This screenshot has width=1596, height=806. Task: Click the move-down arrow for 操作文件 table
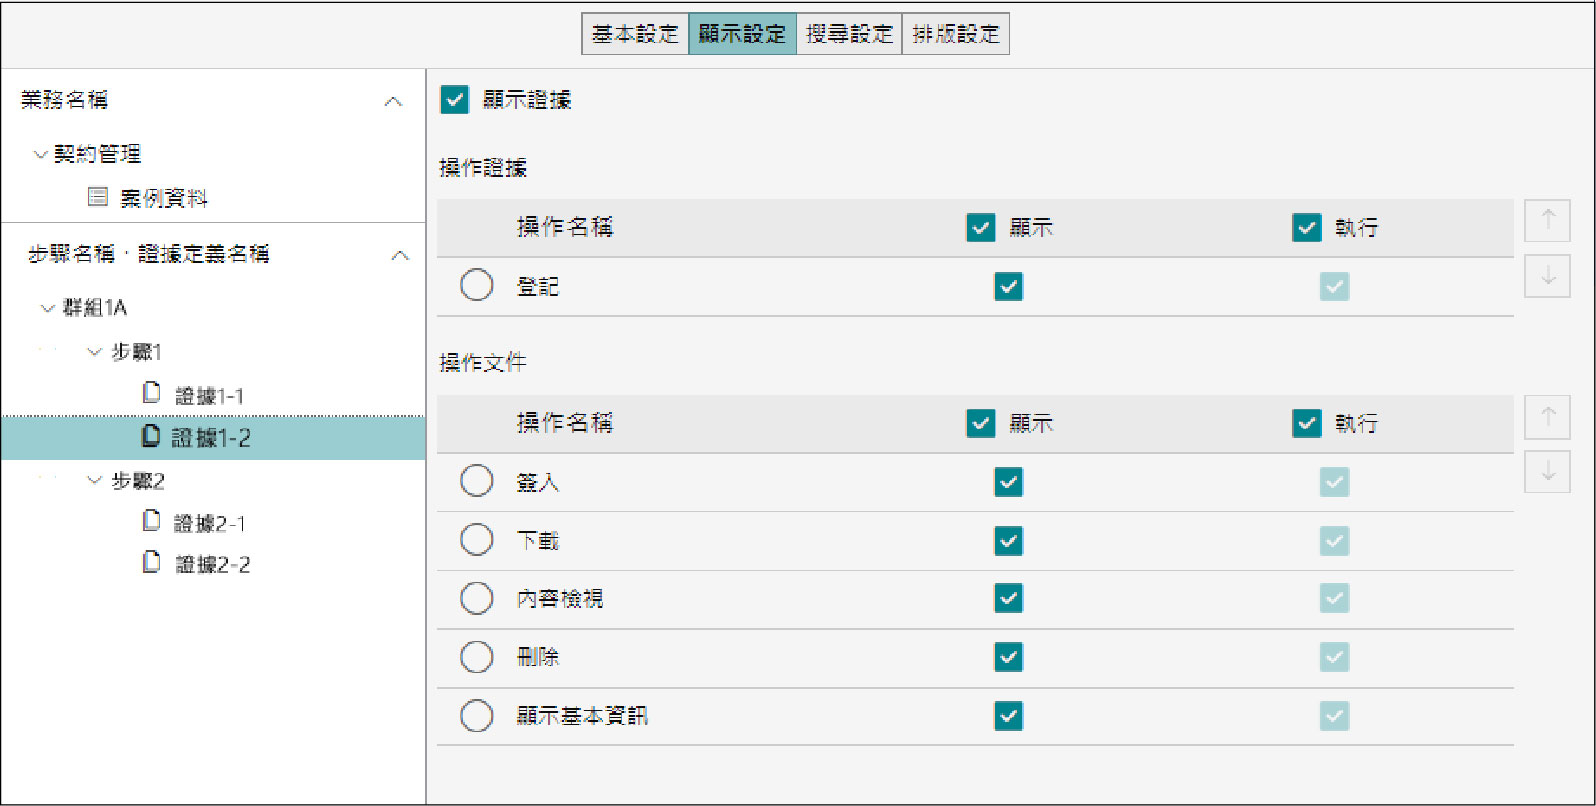point(1547,472)
